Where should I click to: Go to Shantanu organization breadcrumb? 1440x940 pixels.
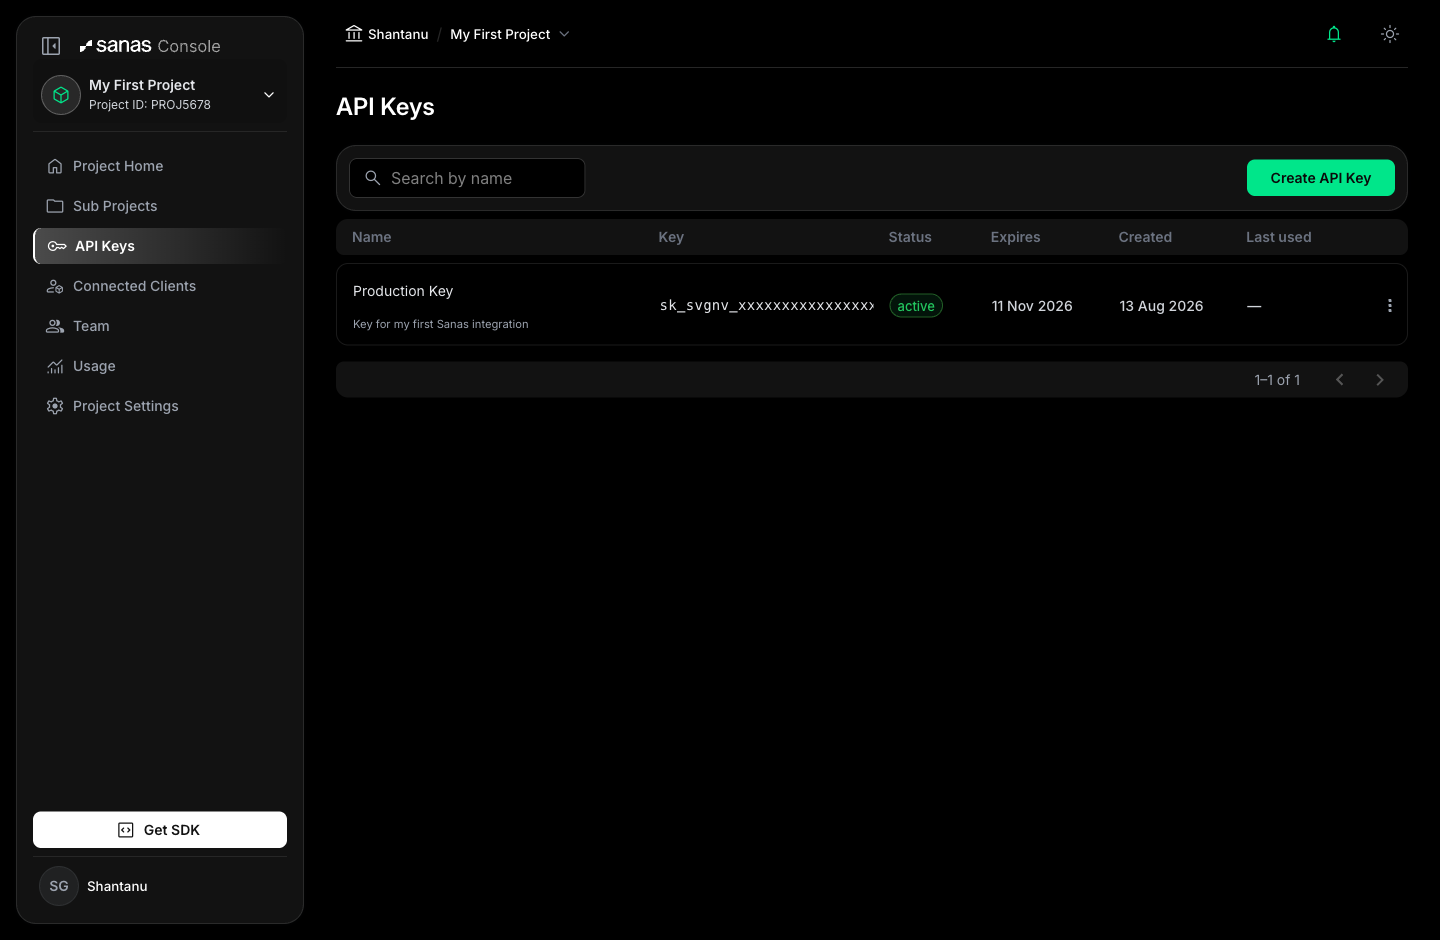click(x=398, y=34)
